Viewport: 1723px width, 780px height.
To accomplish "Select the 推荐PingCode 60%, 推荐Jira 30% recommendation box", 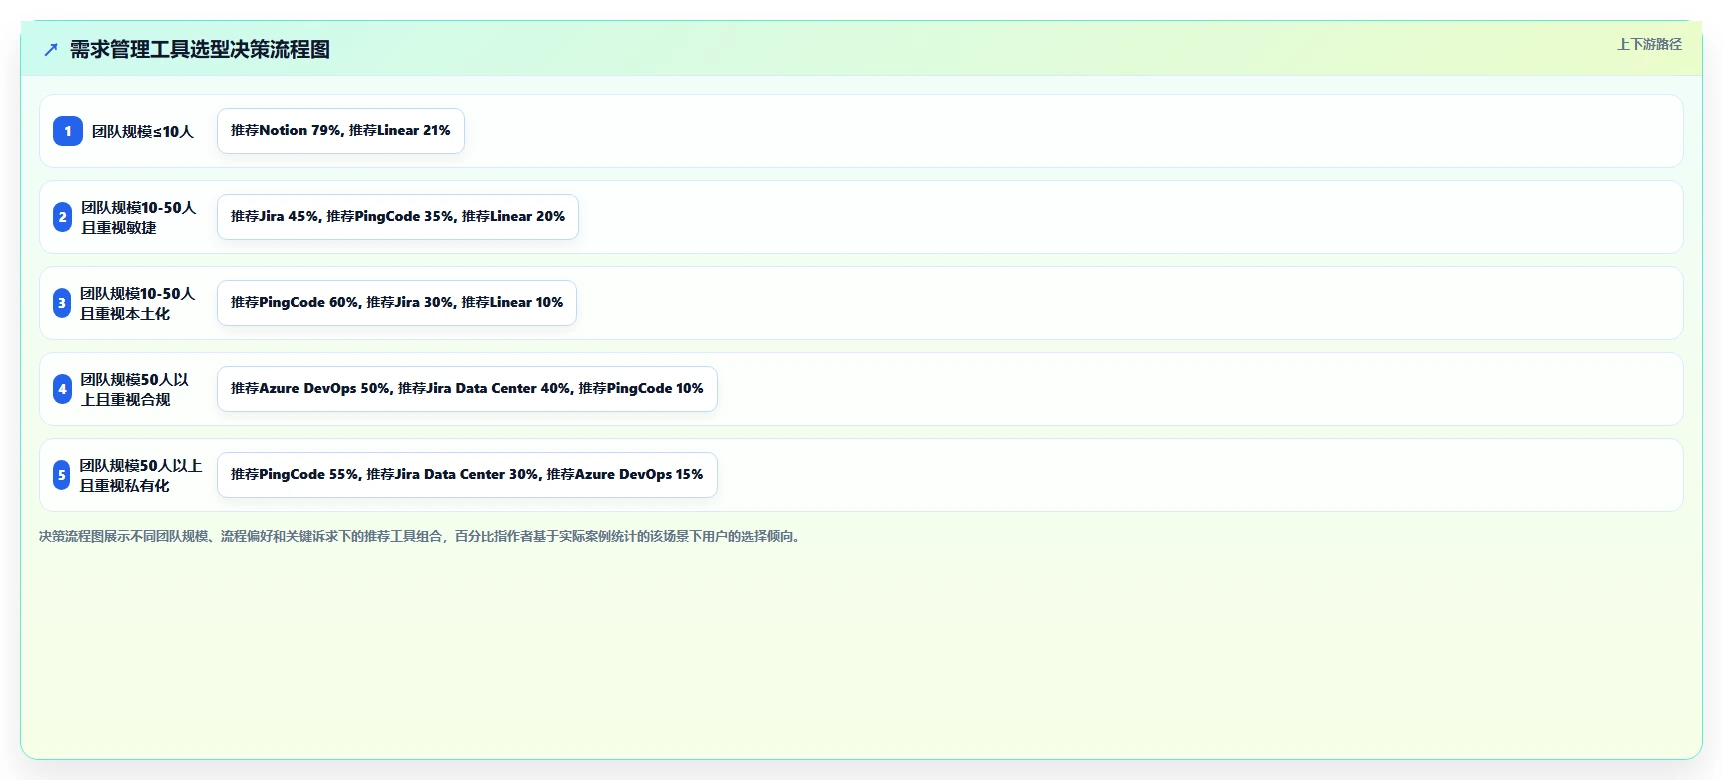I will (x=397, y=303).
